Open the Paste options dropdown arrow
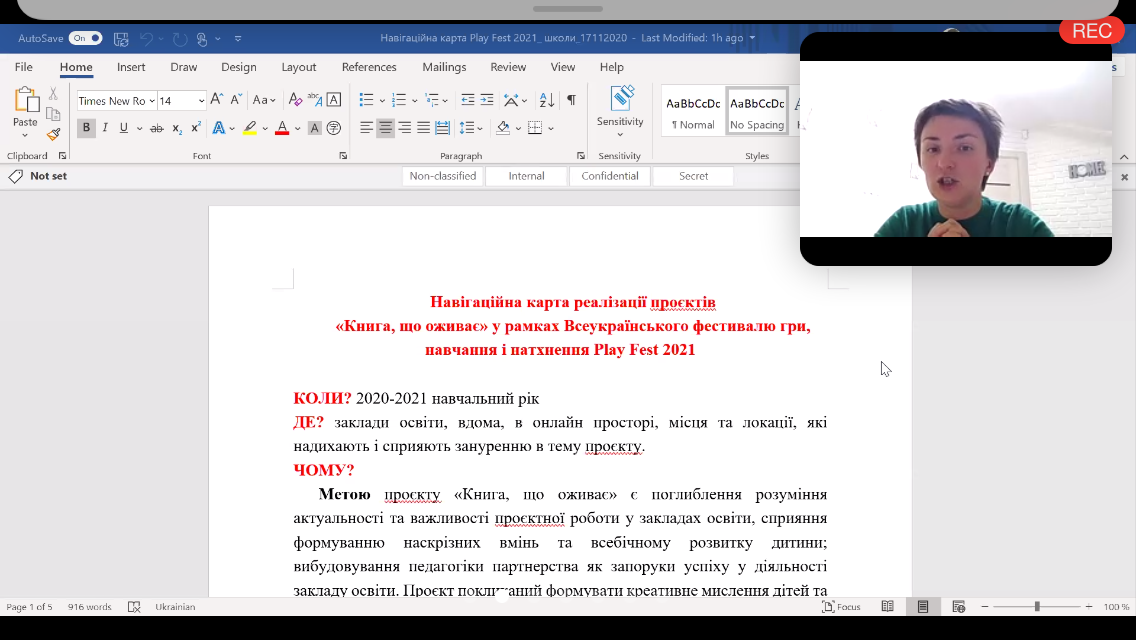Screen dimensions: 1136x640 [x=25, y=136]
